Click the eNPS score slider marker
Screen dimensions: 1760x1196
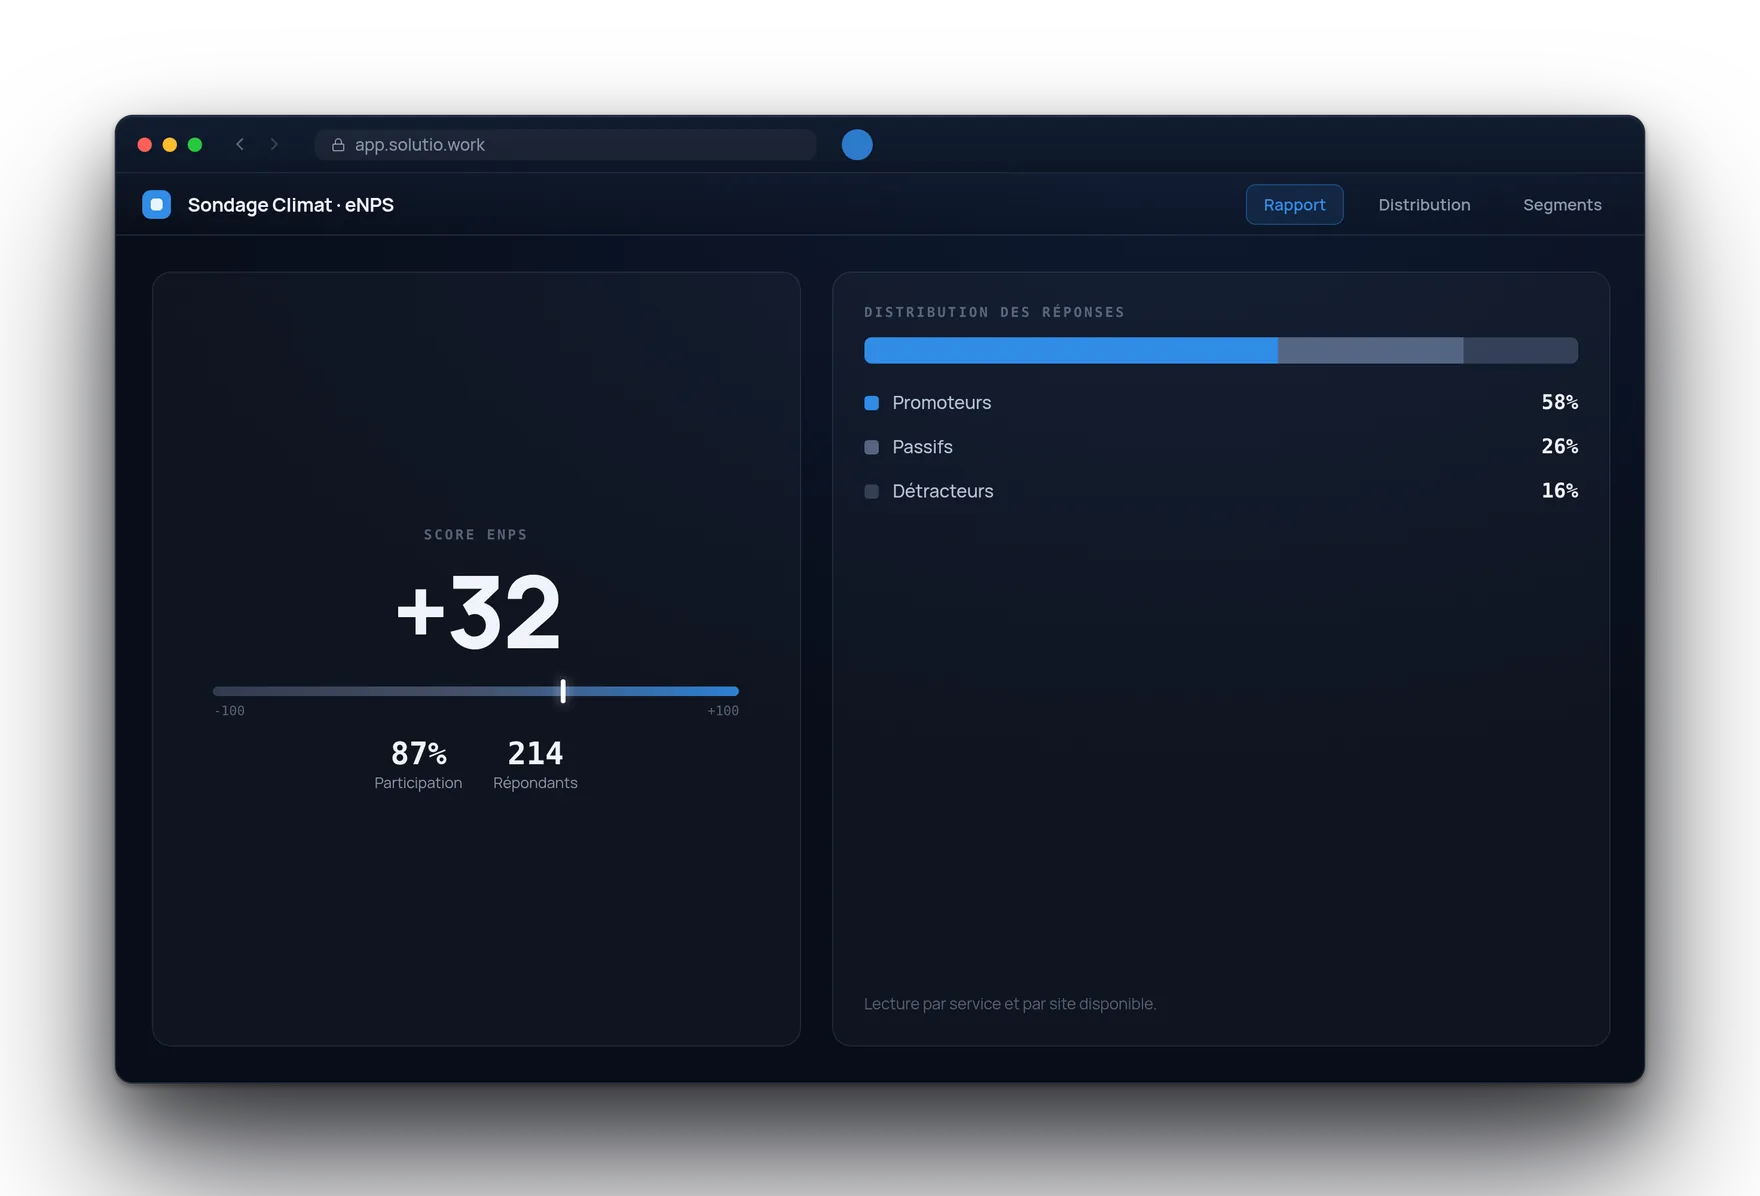pos(563,691)
